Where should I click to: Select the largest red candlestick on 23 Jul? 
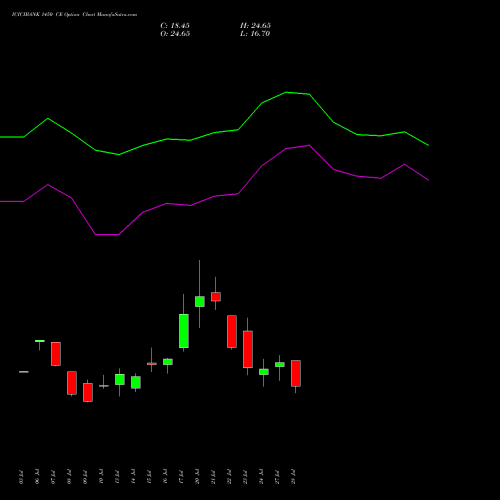tap(248, 349)
